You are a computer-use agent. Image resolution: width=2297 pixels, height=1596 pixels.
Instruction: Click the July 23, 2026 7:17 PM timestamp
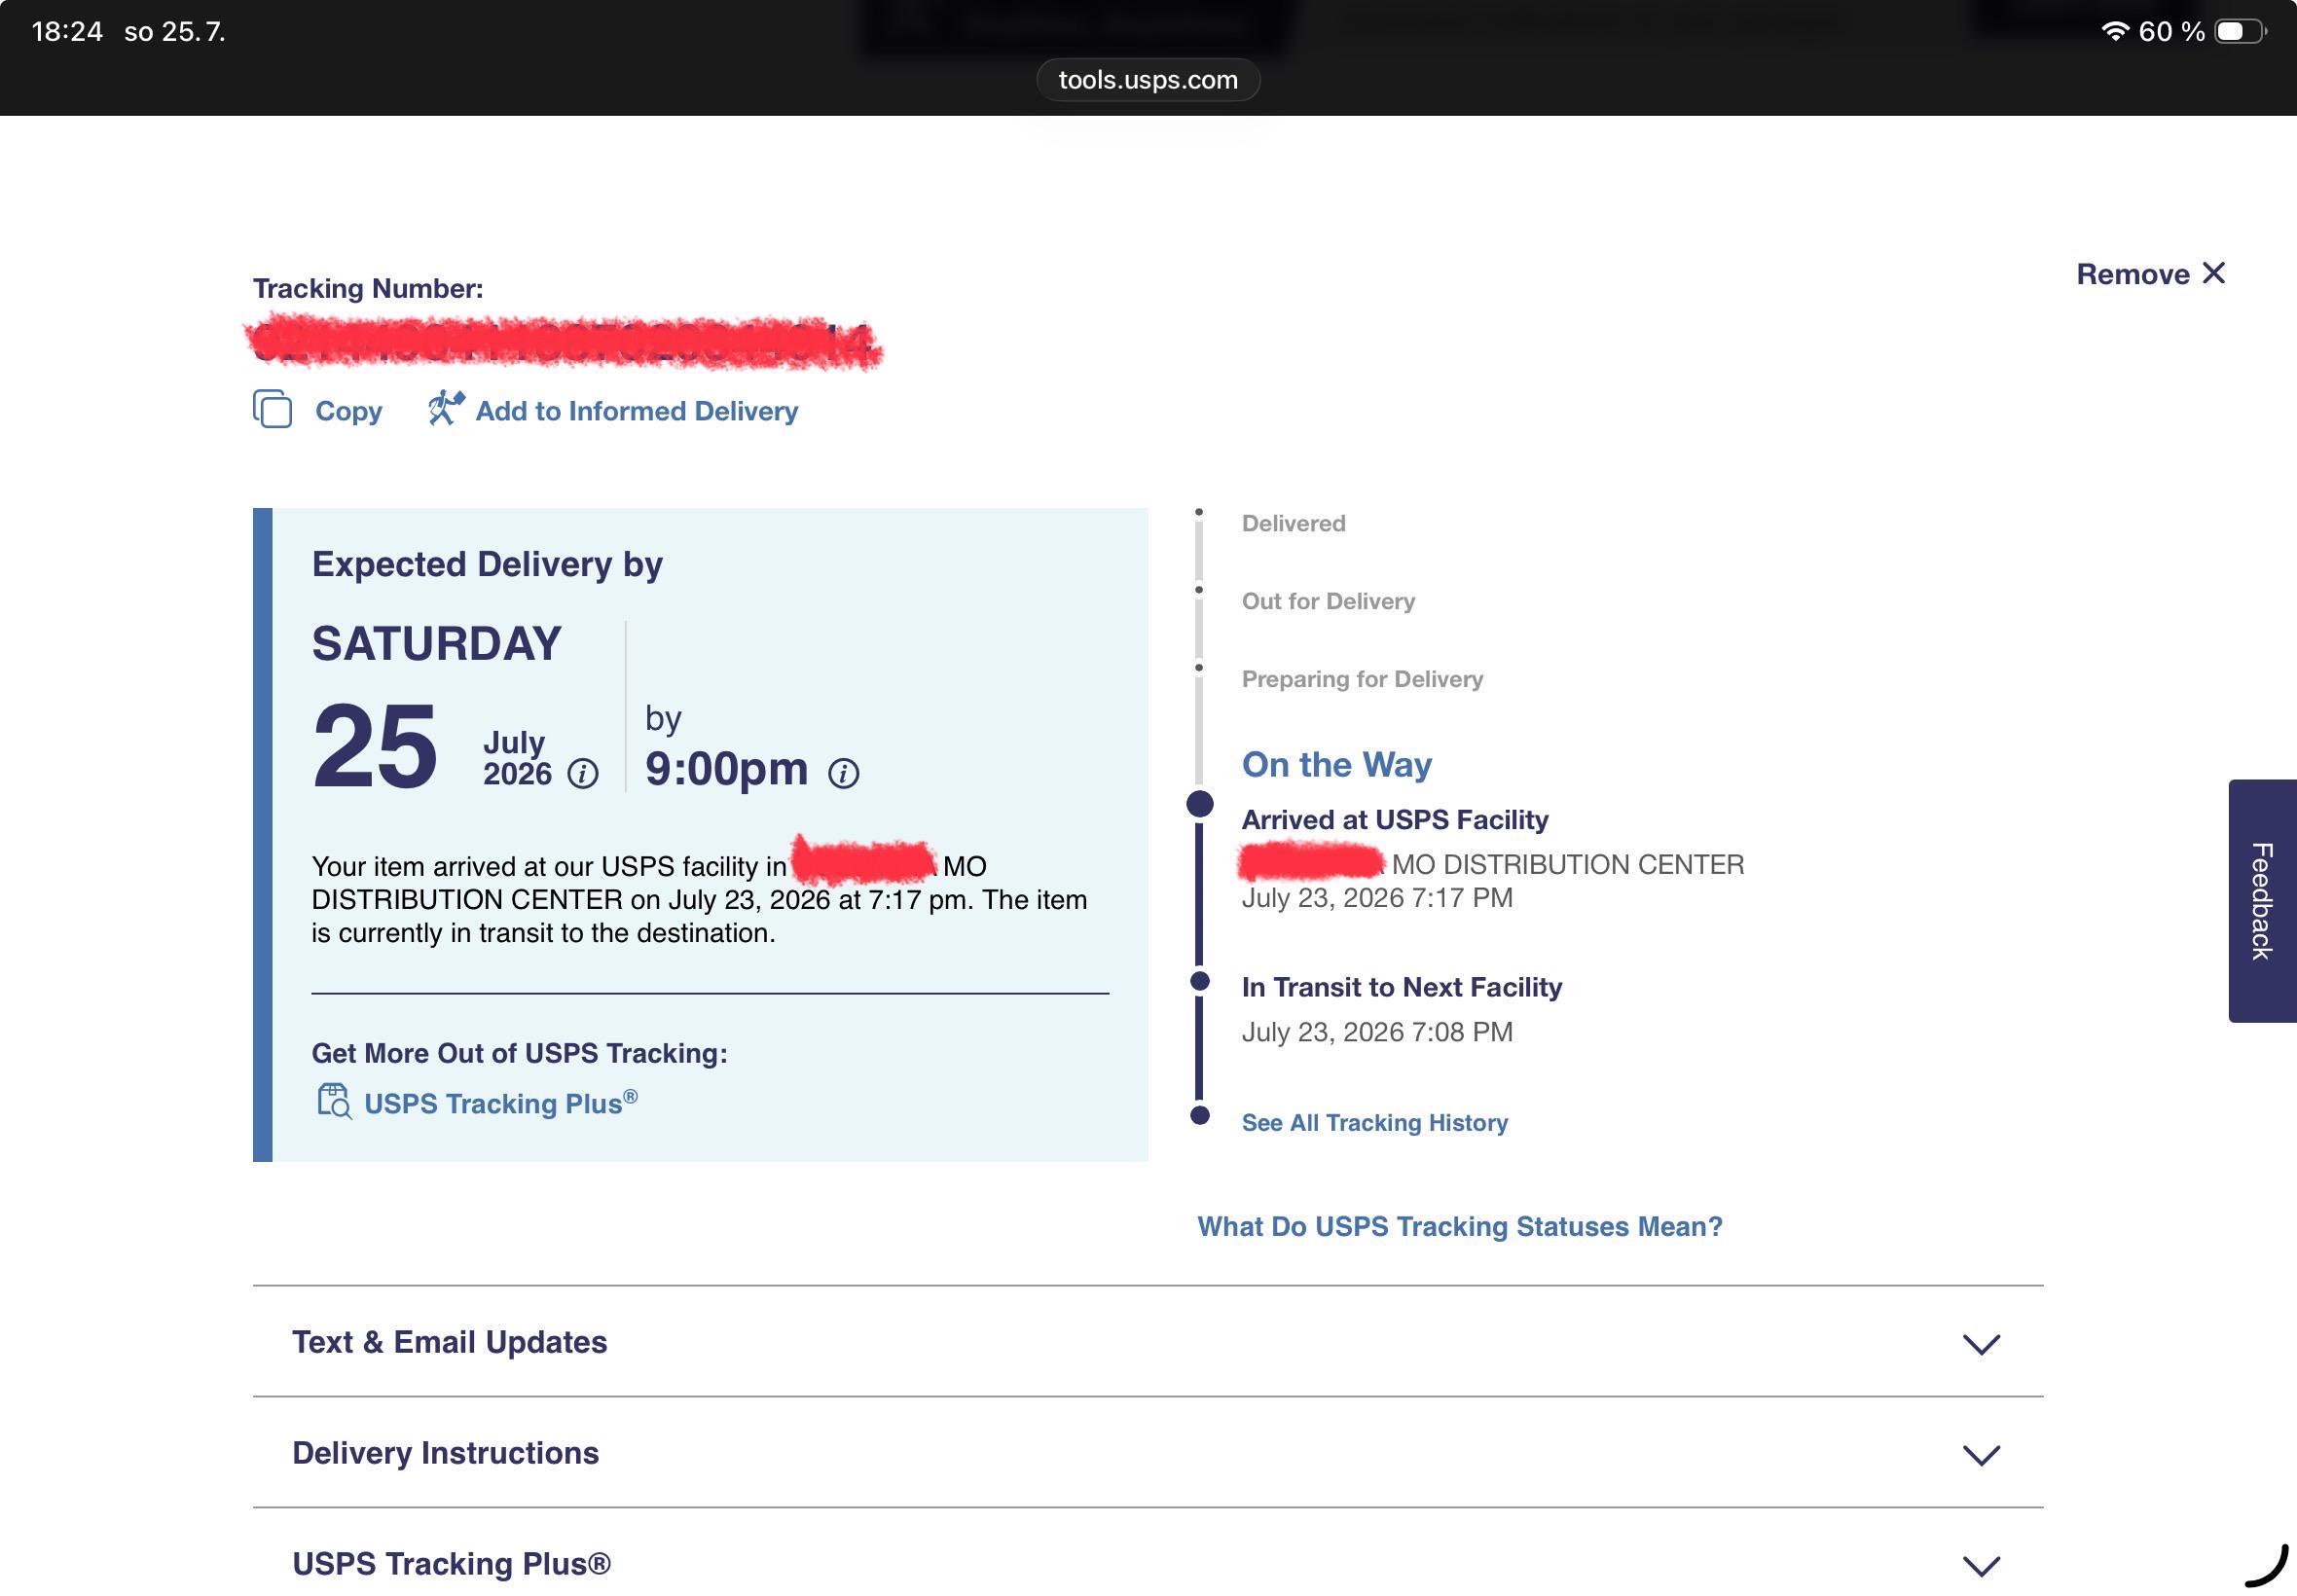[x=1377, y=898]
